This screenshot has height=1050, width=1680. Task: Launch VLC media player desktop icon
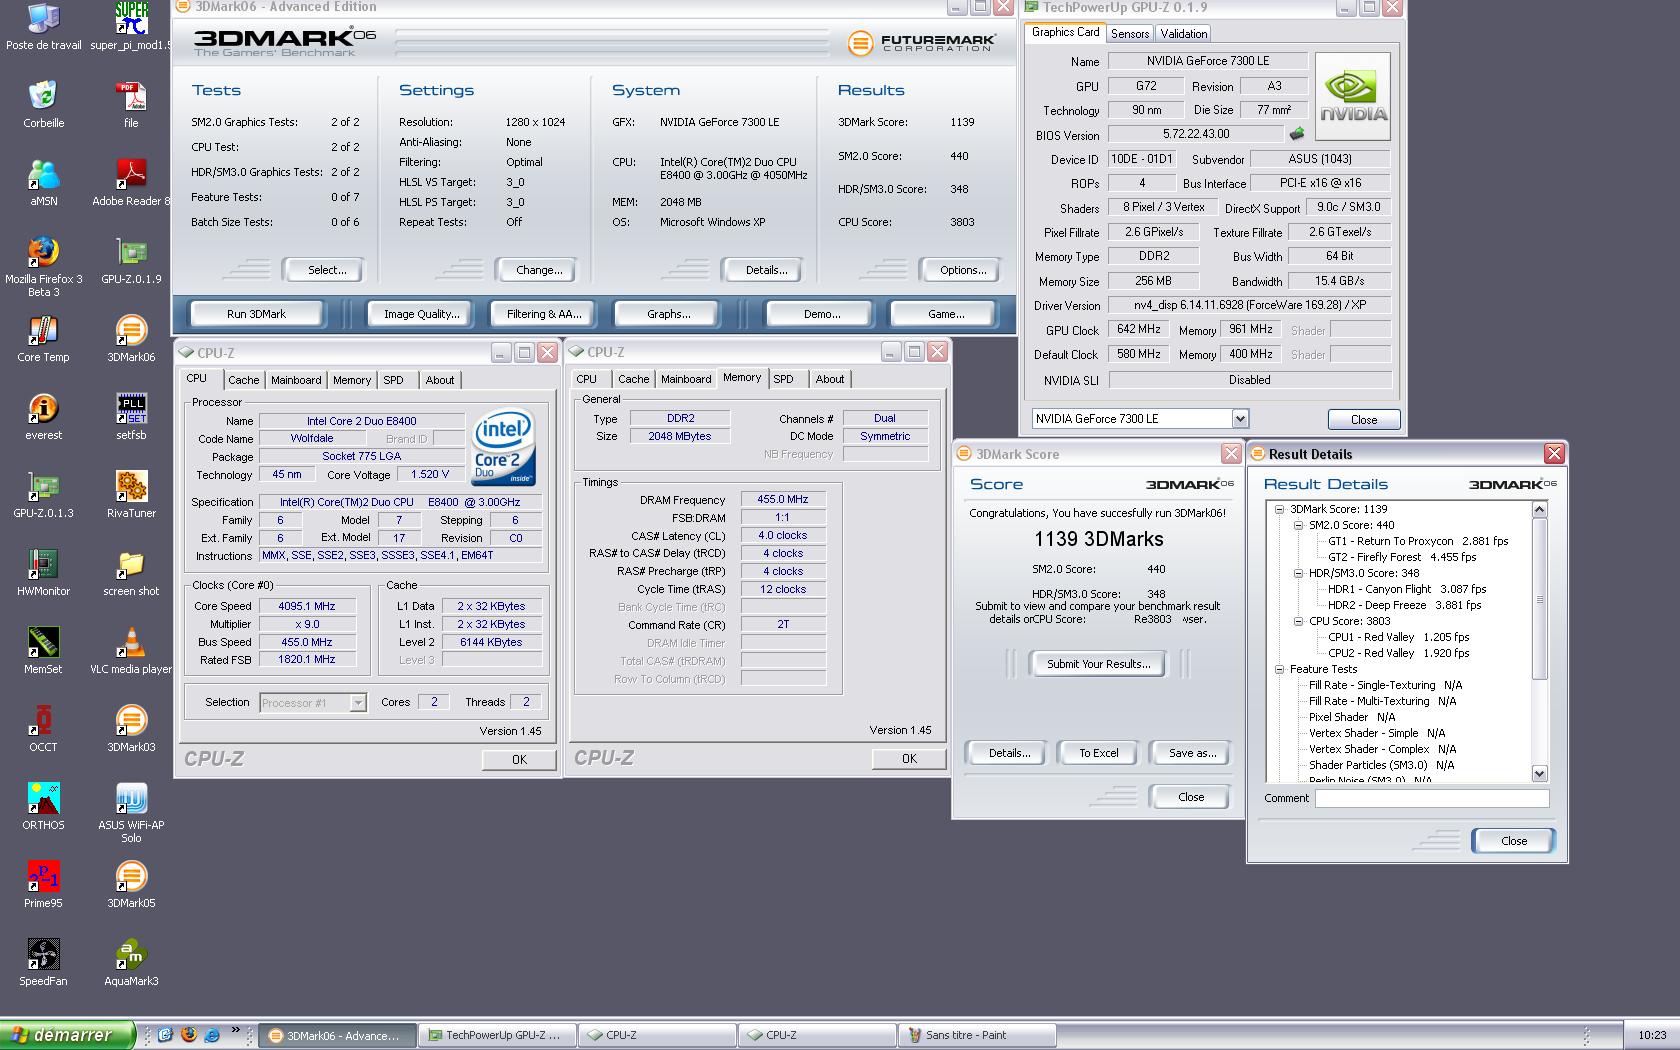click(131, 651)
